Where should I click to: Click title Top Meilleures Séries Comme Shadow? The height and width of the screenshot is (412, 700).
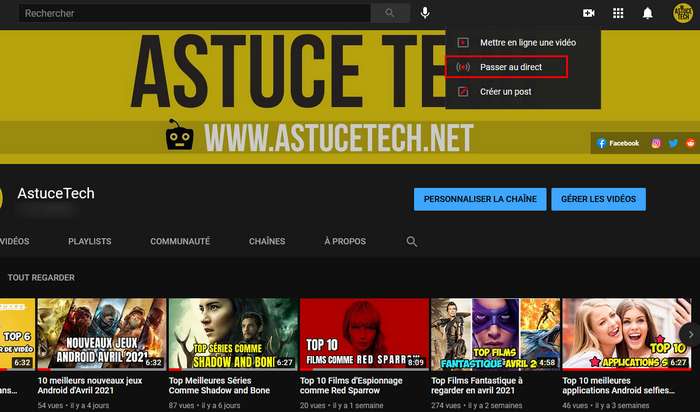(219, 386)
